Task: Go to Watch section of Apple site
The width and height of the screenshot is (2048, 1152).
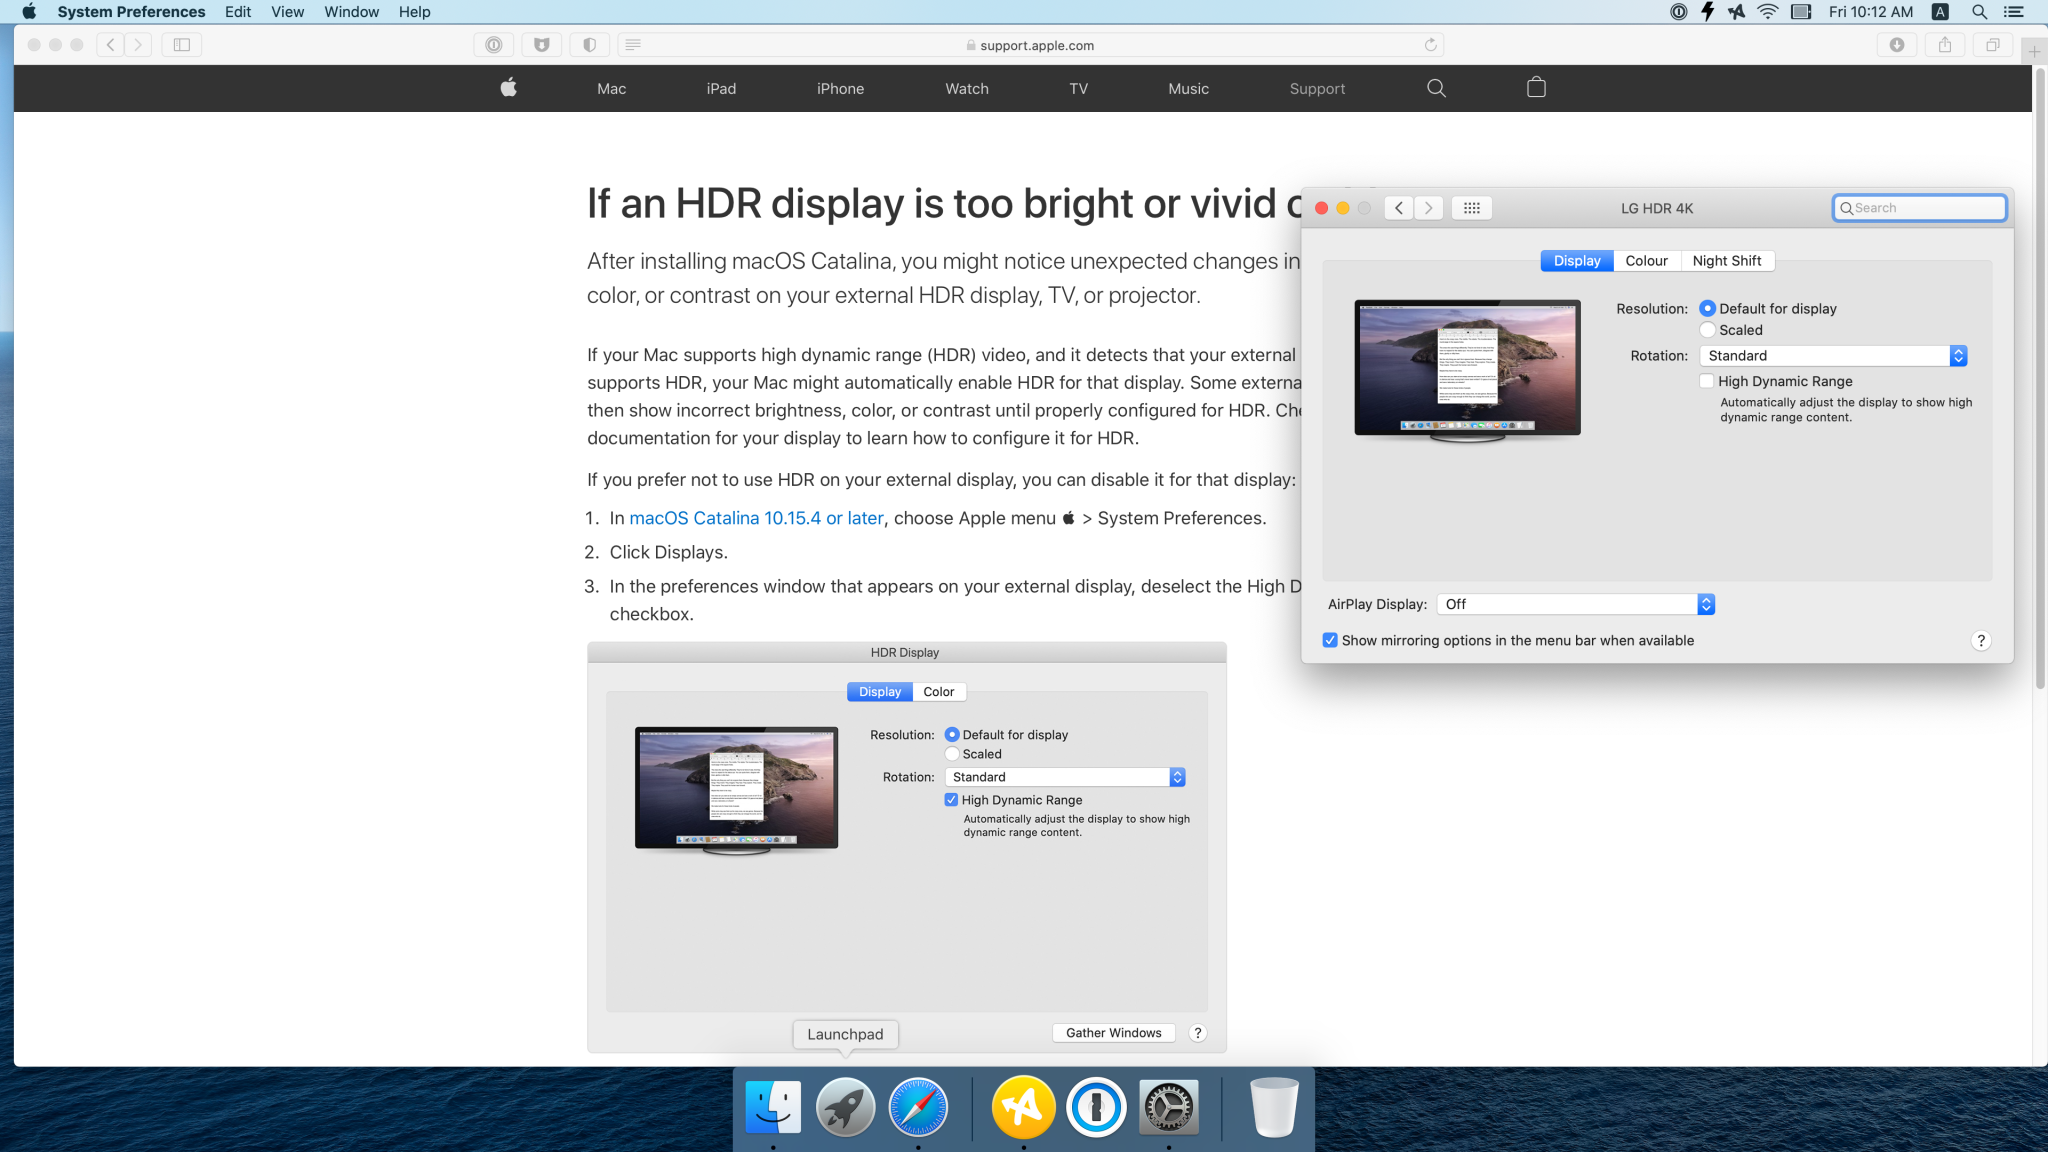Action: (x=967, y=89)
